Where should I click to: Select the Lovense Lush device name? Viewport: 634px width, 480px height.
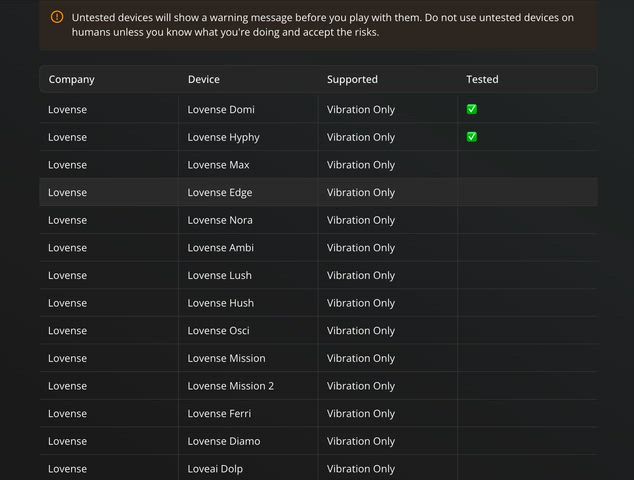219,275
